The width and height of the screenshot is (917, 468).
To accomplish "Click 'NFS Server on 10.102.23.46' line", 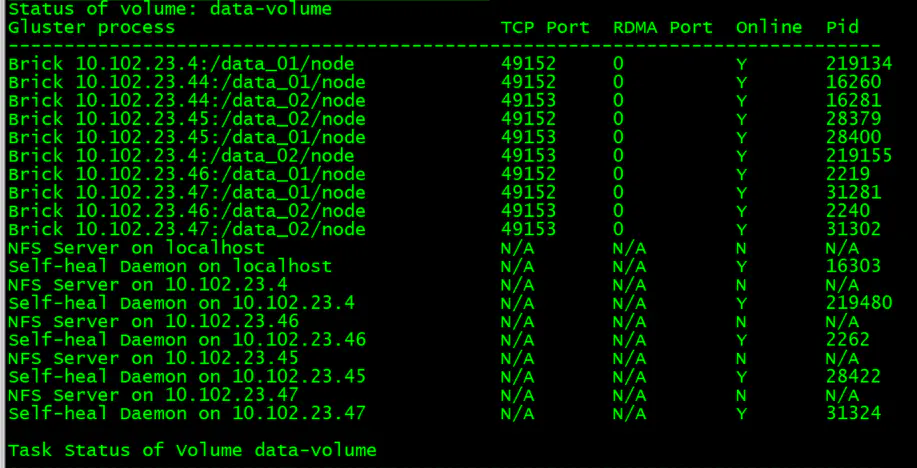I will click(x=153, y=322).
